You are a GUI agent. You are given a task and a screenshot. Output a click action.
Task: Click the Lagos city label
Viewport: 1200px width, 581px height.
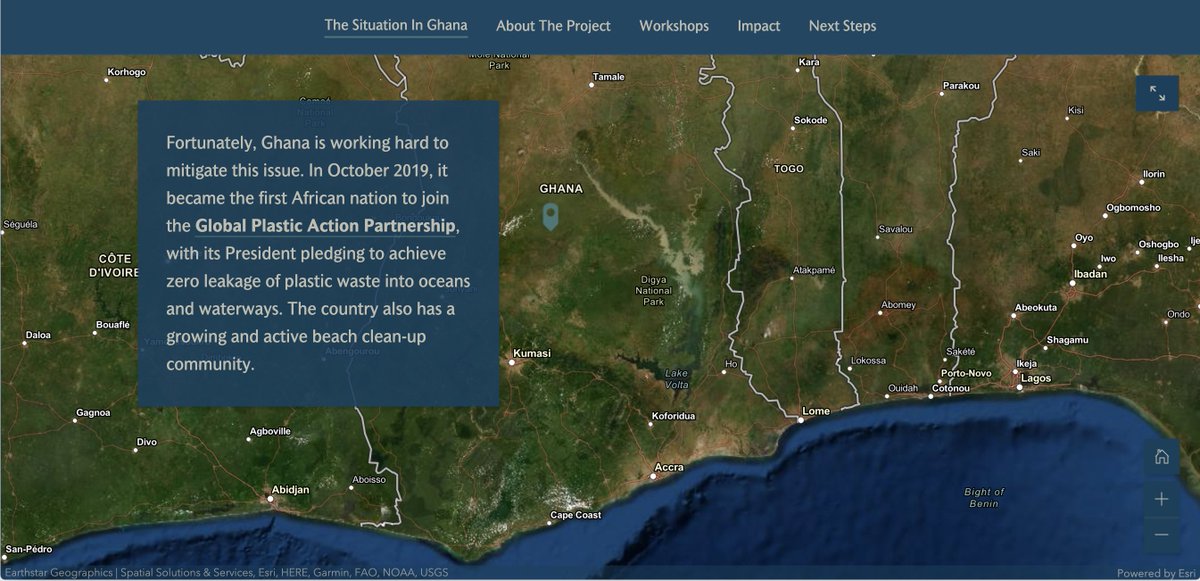1036,379
